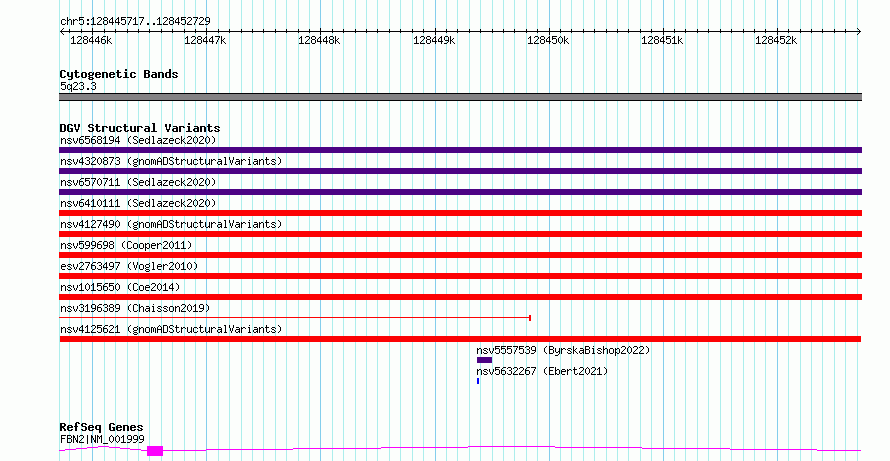Click the DGV Structural Variants track title
Screen dimensions: 890x461
(x=140, y=128)
